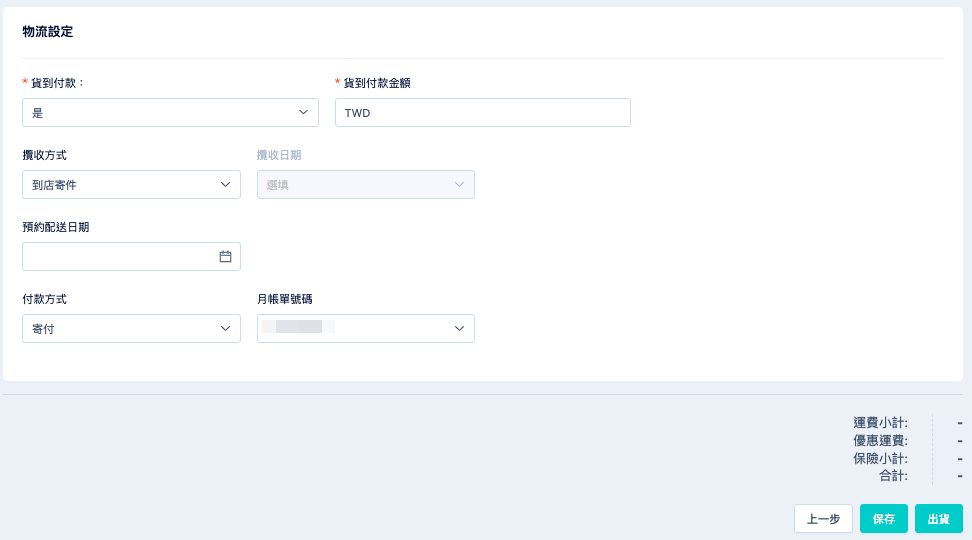Click the 物流設定 heading text
The width and height of the screenshot is (972, 540).
48,32
